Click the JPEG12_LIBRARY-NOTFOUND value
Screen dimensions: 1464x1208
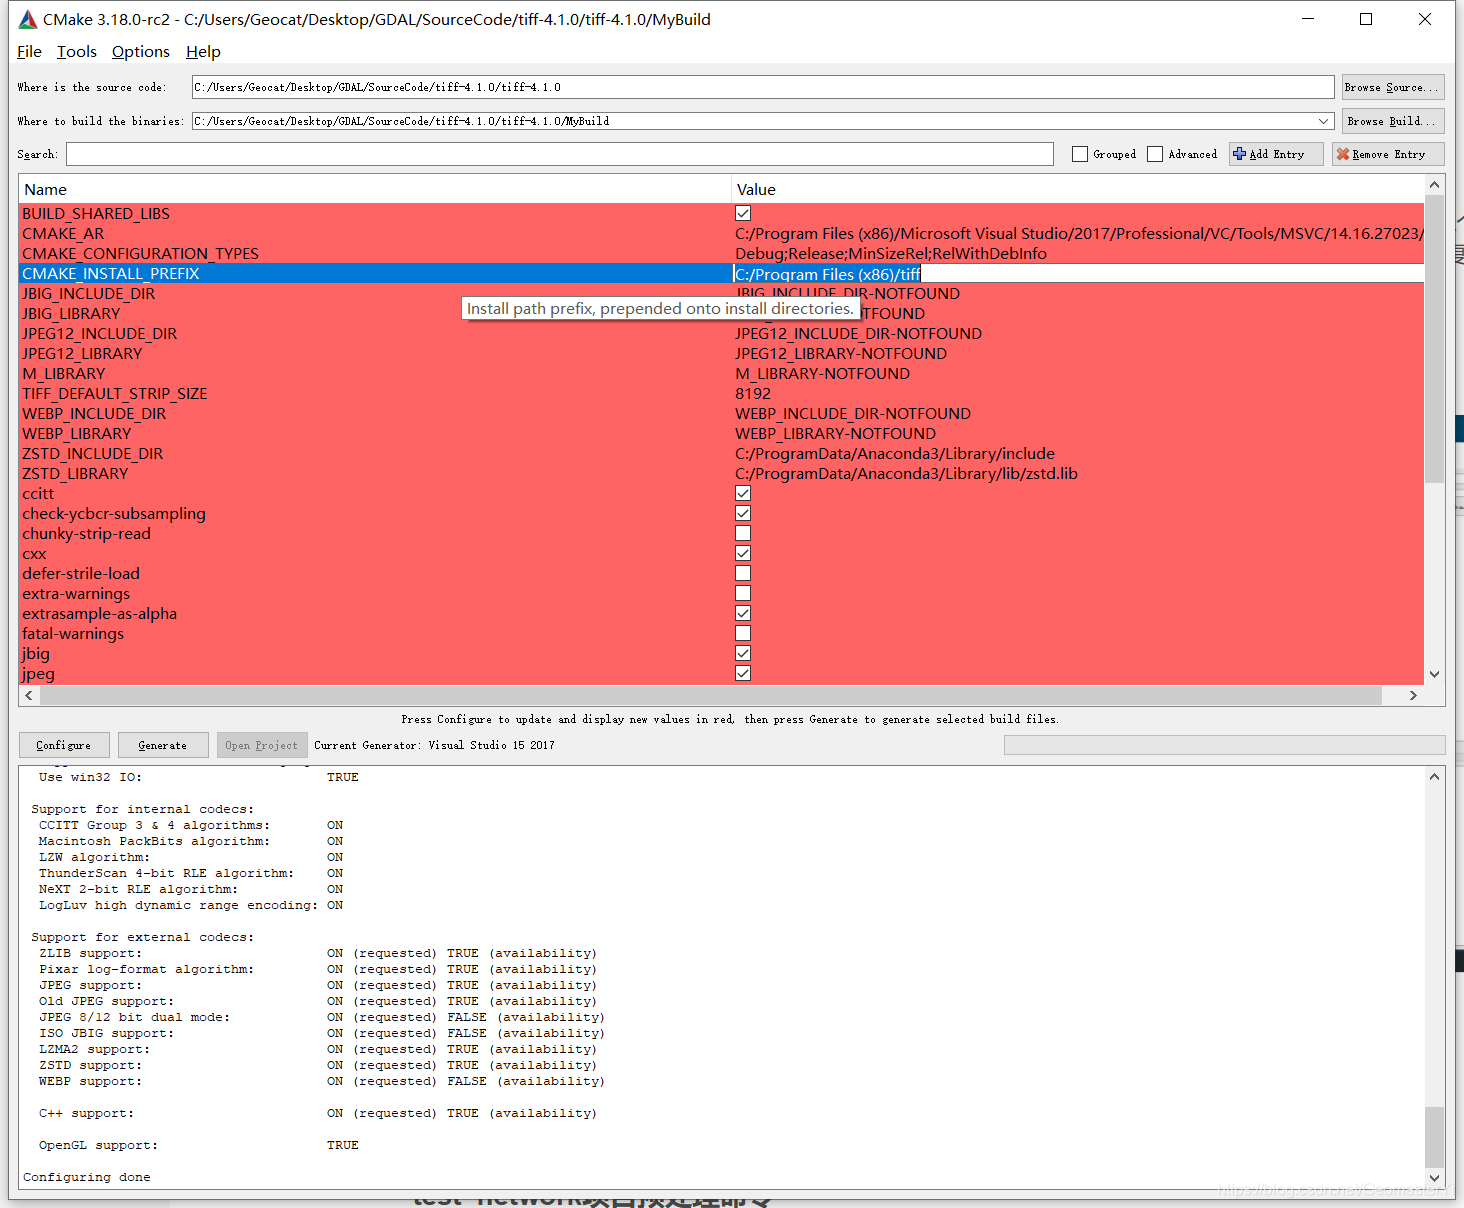click(x=841, y=354)
